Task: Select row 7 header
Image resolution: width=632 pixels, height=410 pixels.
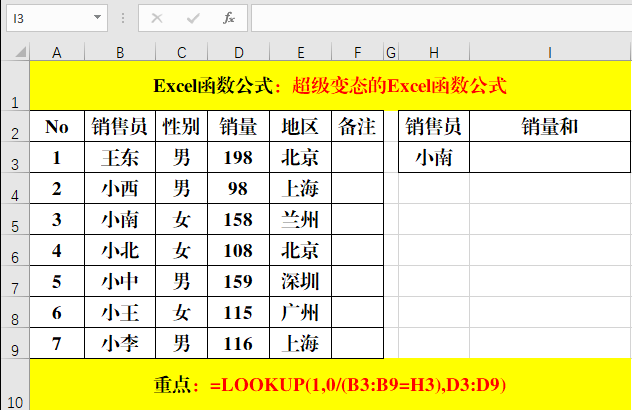Action: pos(15,281)
